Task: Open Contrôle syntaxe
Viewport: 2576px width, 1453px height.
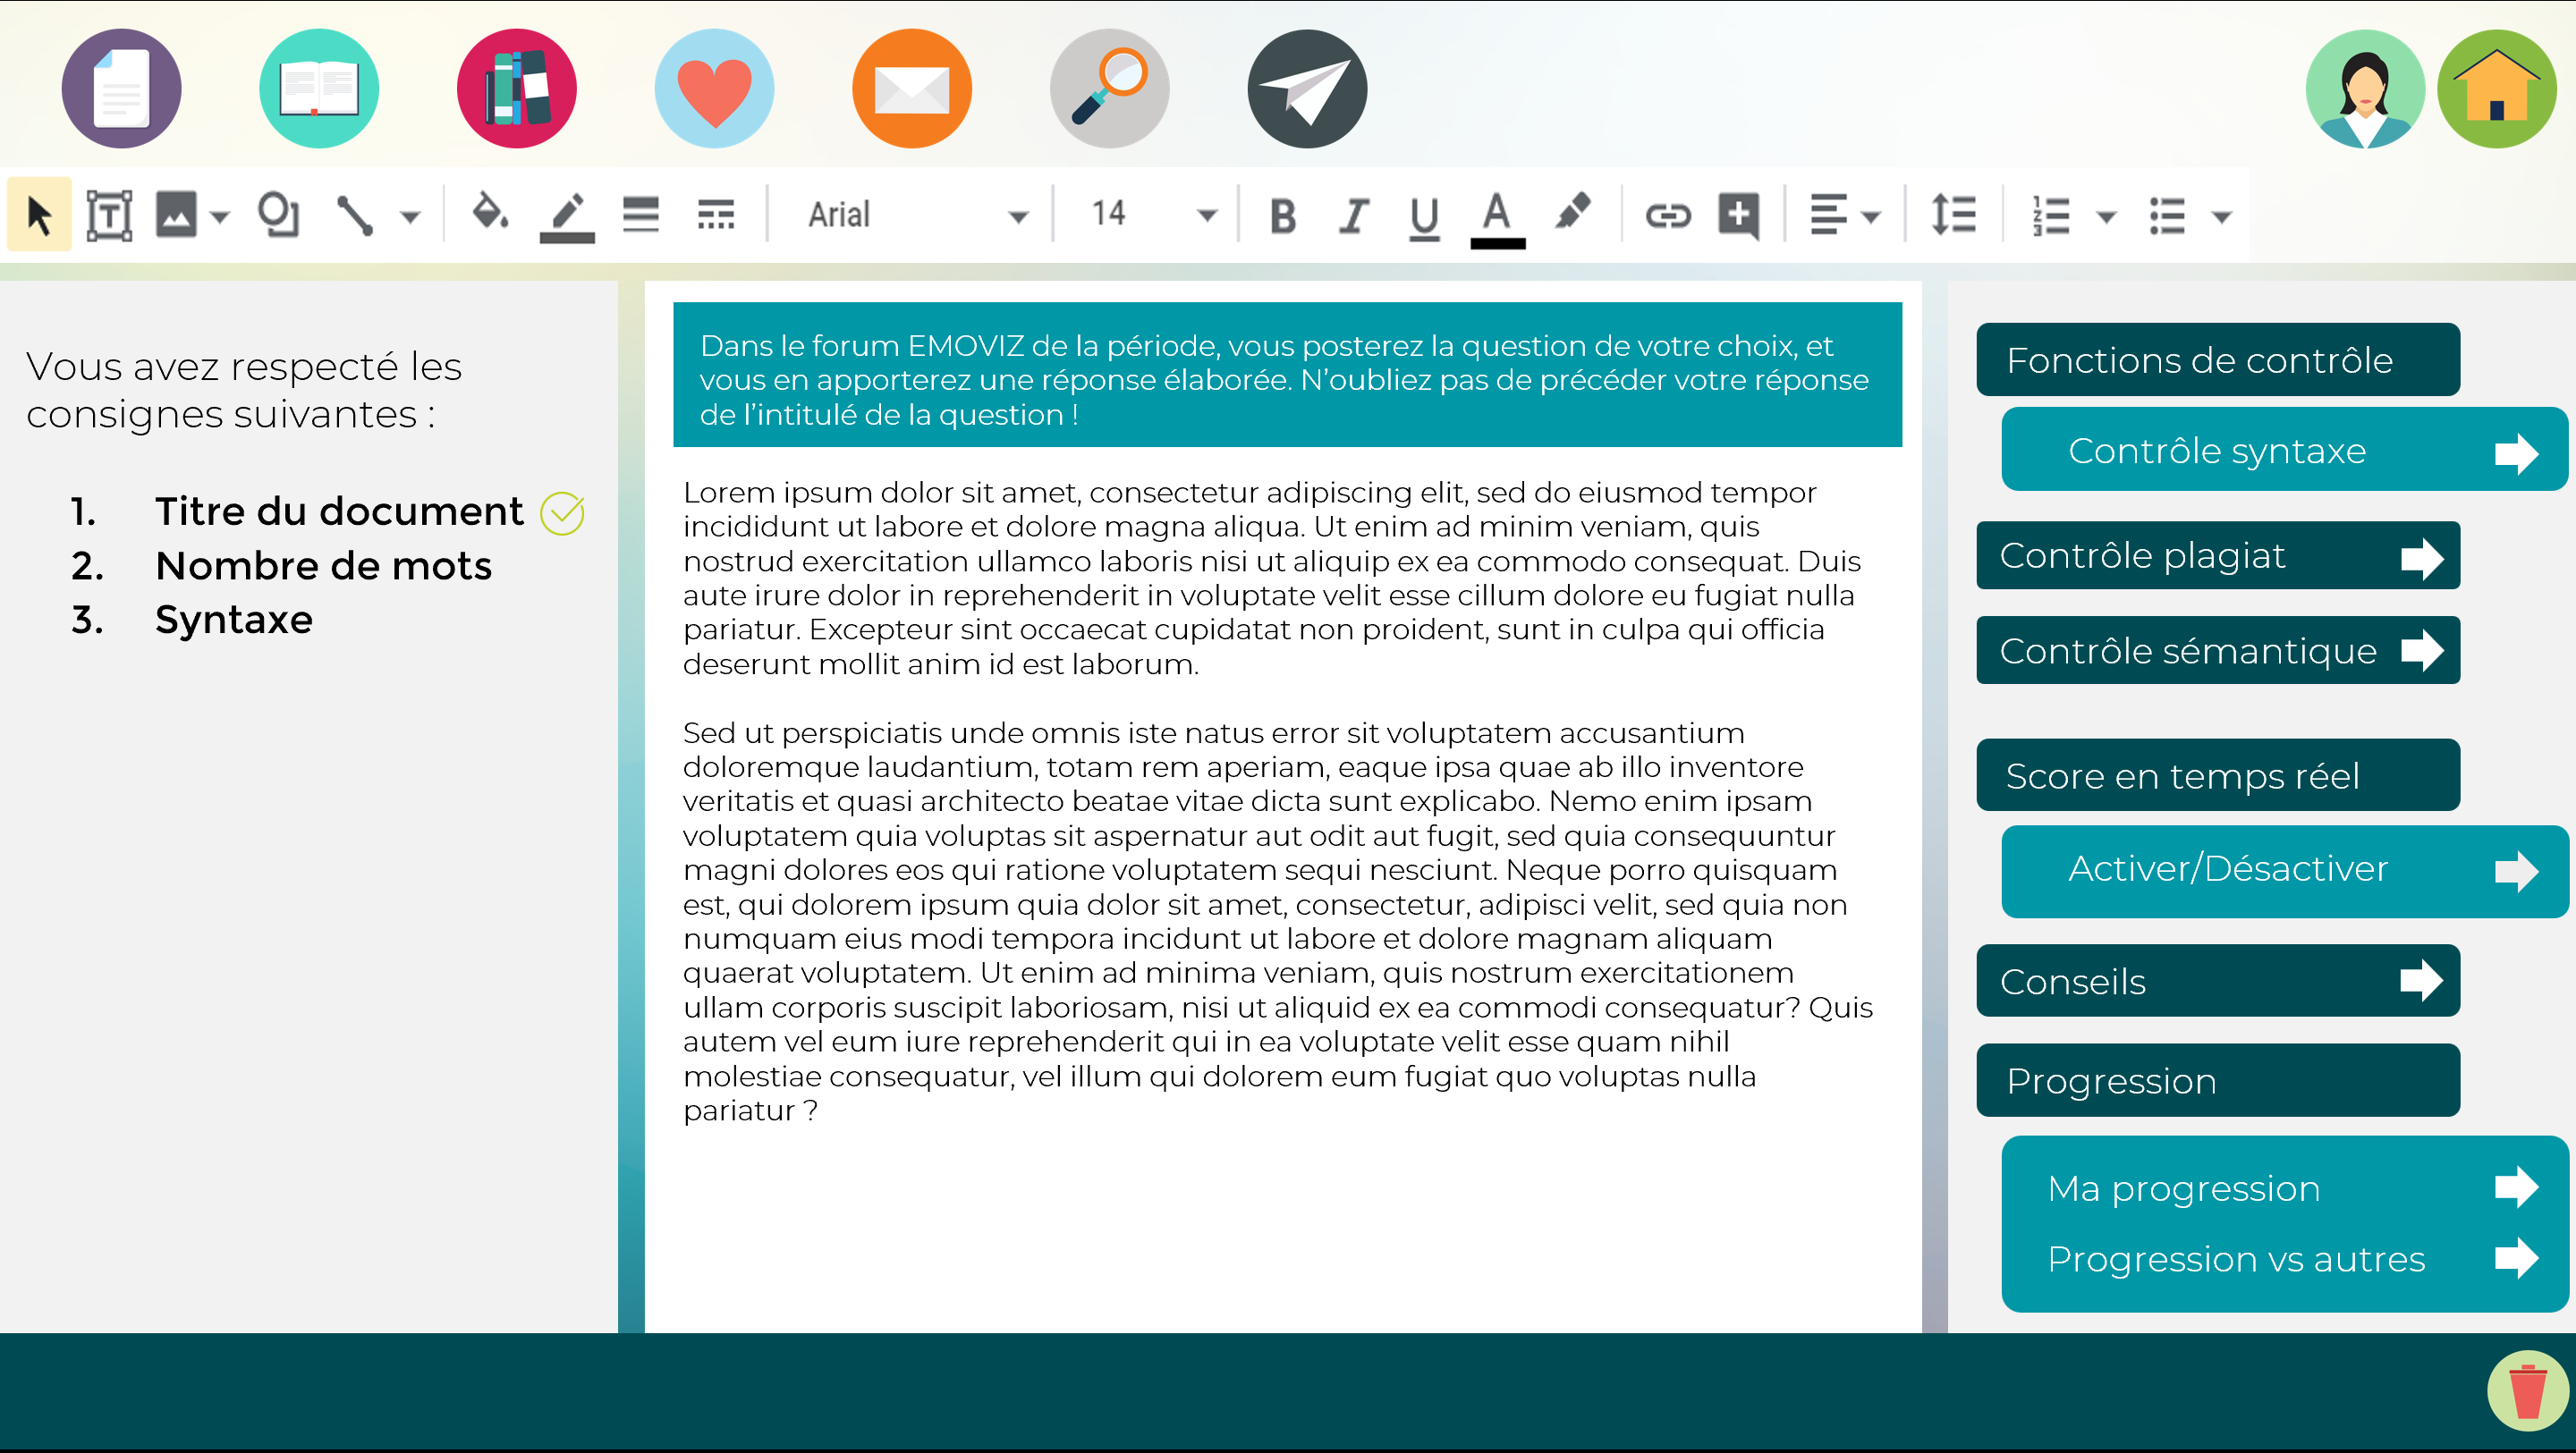Action: 2284,450
